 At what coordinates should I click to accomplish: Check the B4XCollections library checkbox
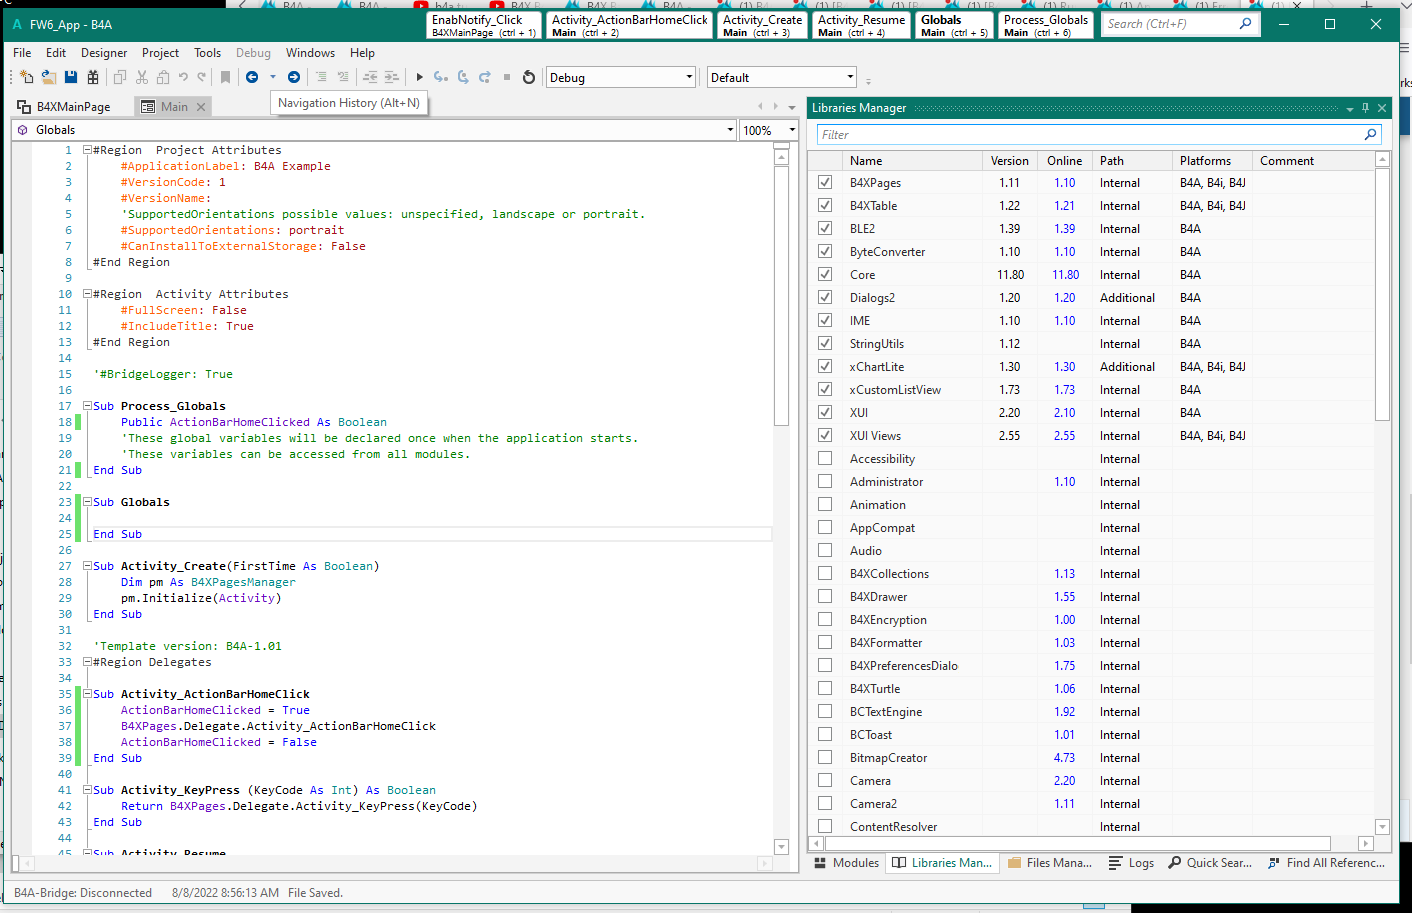(x=825, y=573)
